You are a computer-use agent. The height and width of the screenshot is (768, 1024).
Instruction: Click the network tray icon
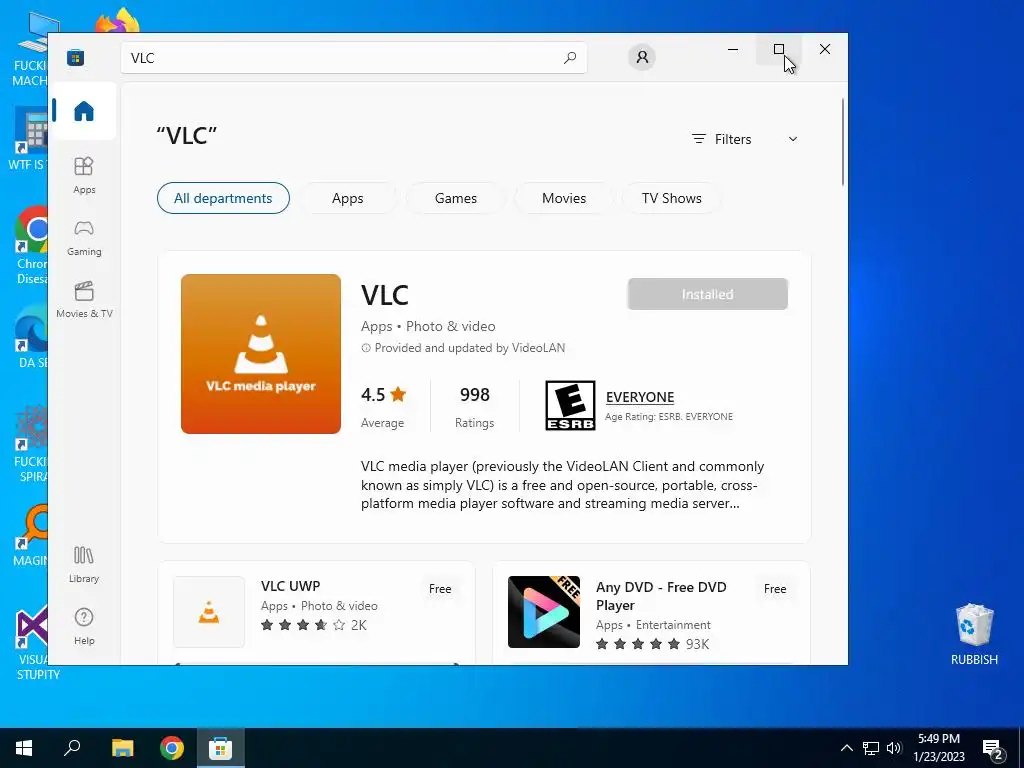871,748
